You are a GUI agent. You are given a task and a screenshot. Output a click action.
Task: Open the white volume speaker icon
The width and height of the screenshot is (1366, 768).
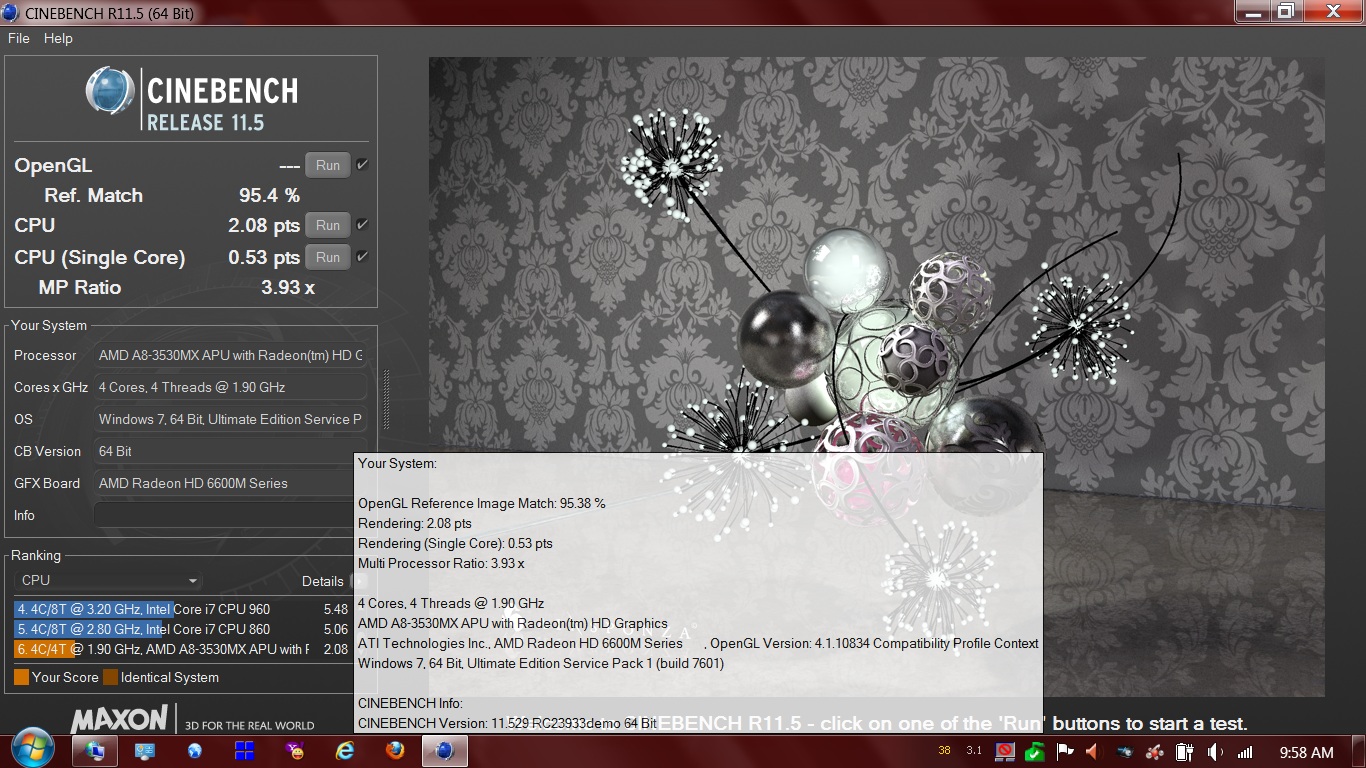tap(1215, 751)
